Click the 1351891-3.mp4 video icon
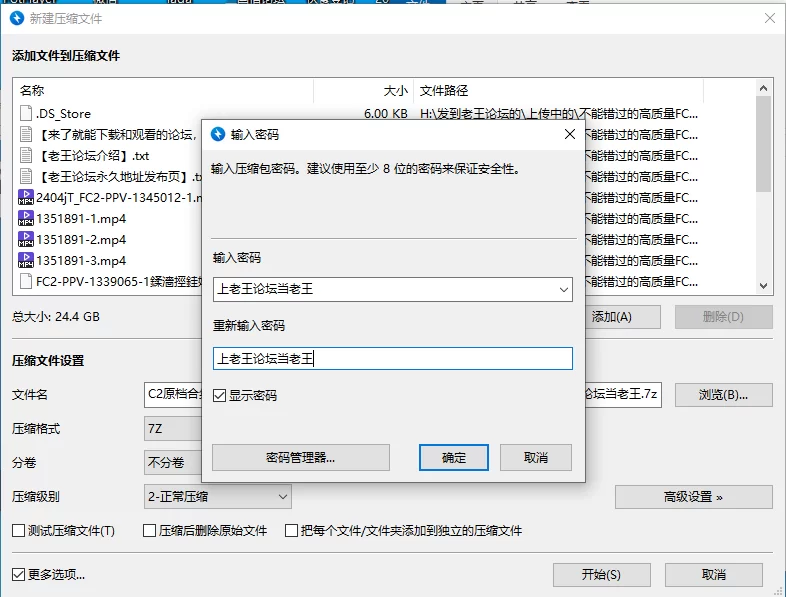This screenshot has height=597, width=786. pos(26,261)
